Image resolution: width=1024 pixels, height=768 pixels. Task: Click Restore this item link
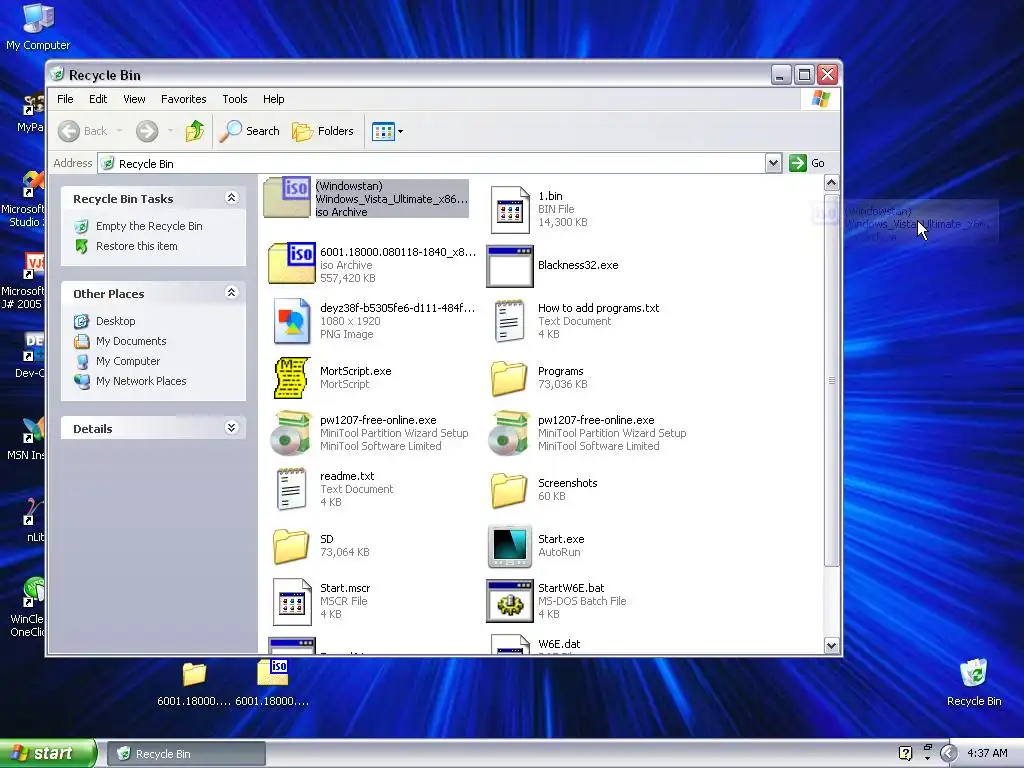click(136, 246)
